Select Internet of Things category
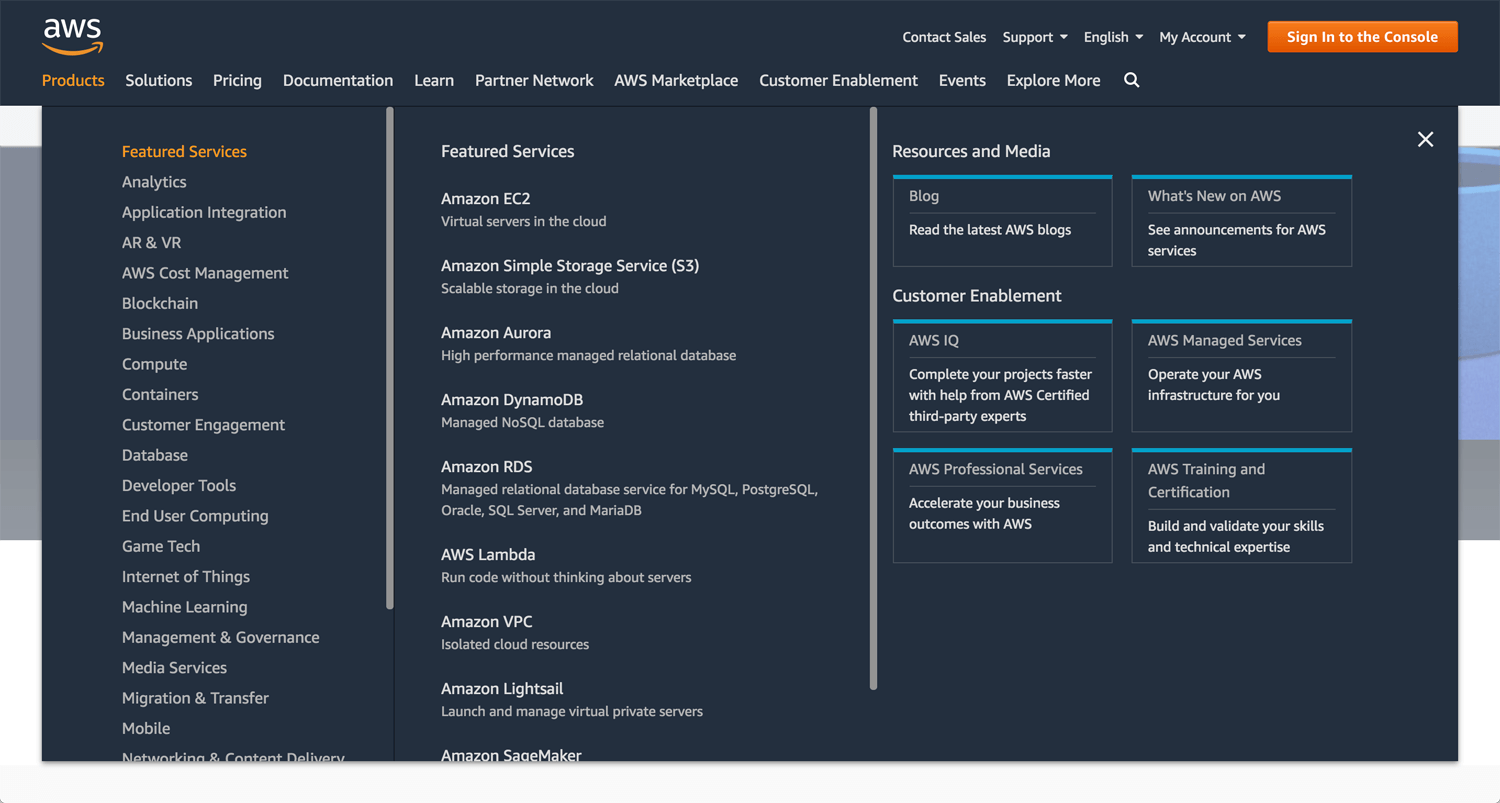This screenshot has height=803, width=1500. tap(186, 576)
